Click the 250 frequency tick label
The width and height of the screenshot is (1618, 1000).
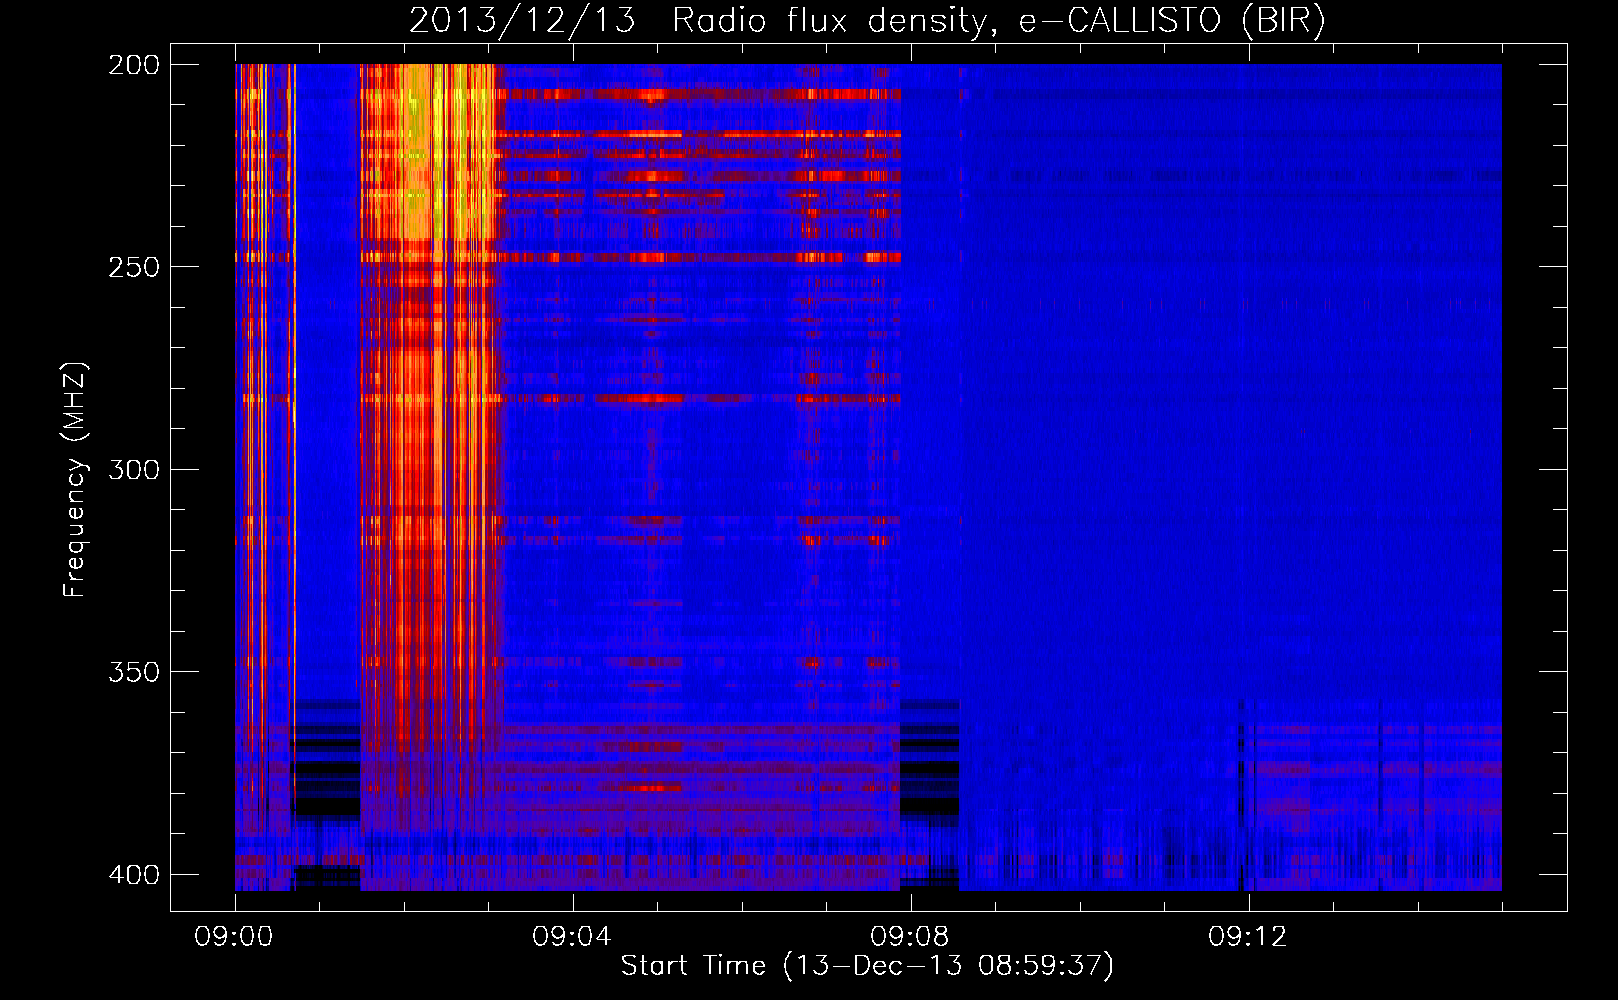click(134, 267)
